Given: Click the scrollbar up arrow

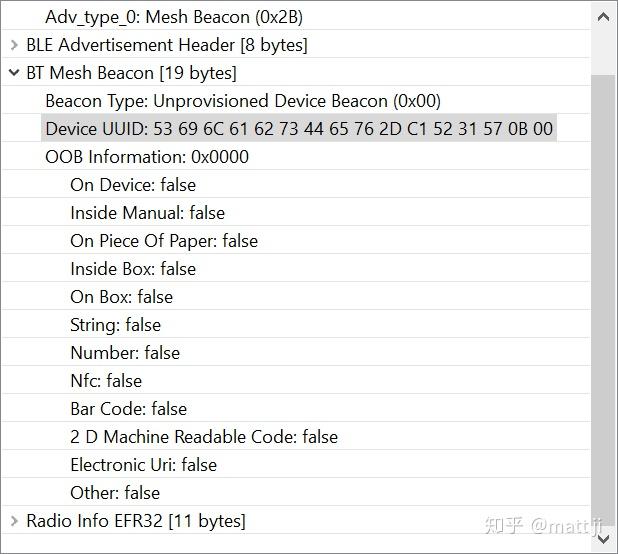Looking at the screenshot, I should tap(603, 16).
